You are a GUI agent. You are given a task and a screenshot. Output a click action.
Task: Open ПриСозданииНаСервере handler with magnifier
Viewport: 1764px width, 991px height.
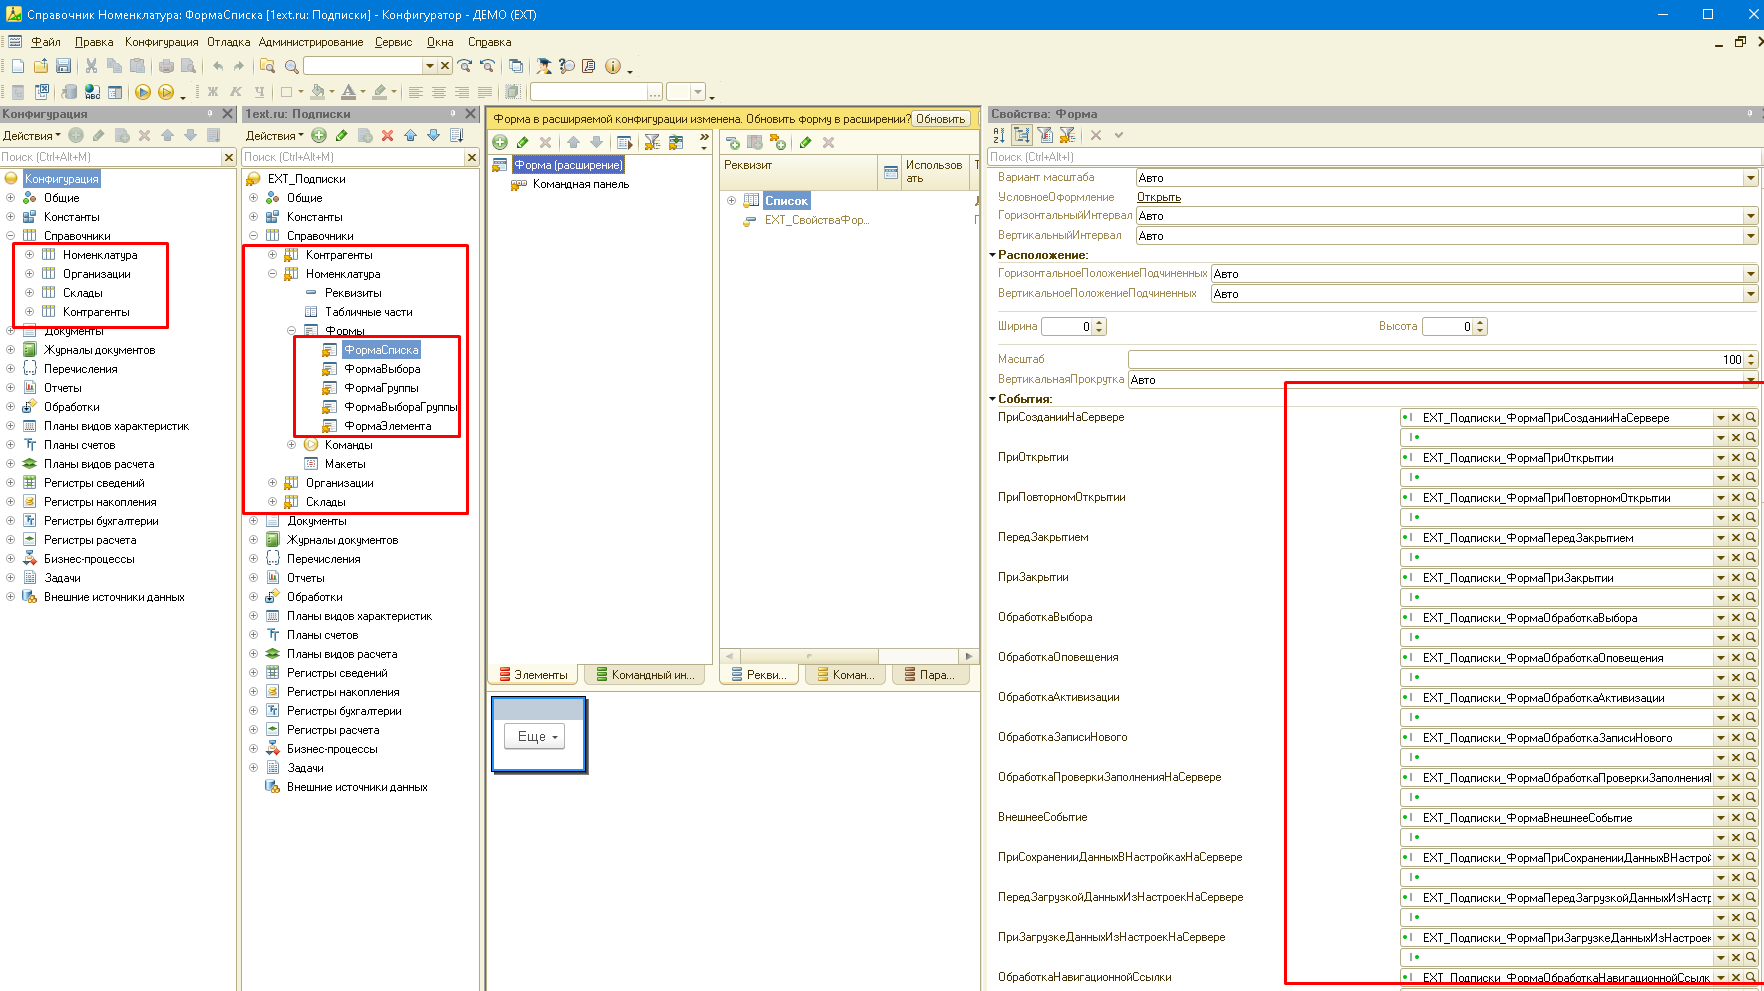click(1751, 417)
